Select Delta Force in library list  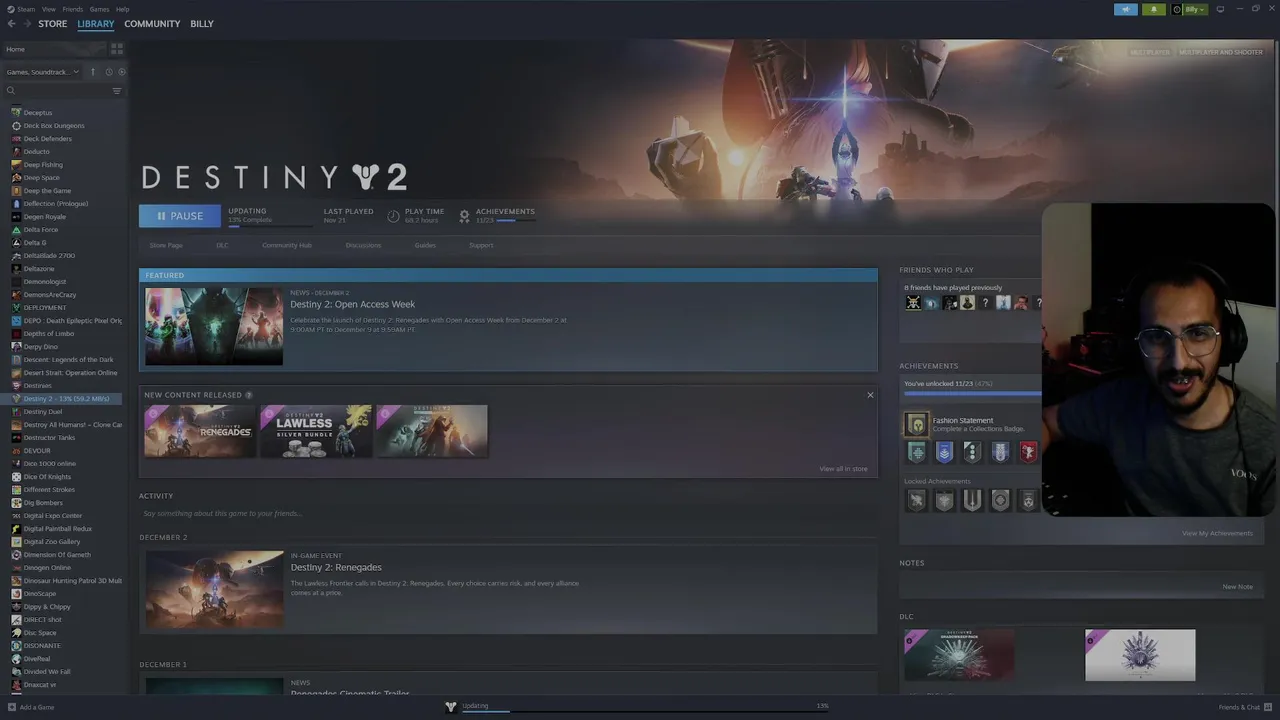coord(41,229)
